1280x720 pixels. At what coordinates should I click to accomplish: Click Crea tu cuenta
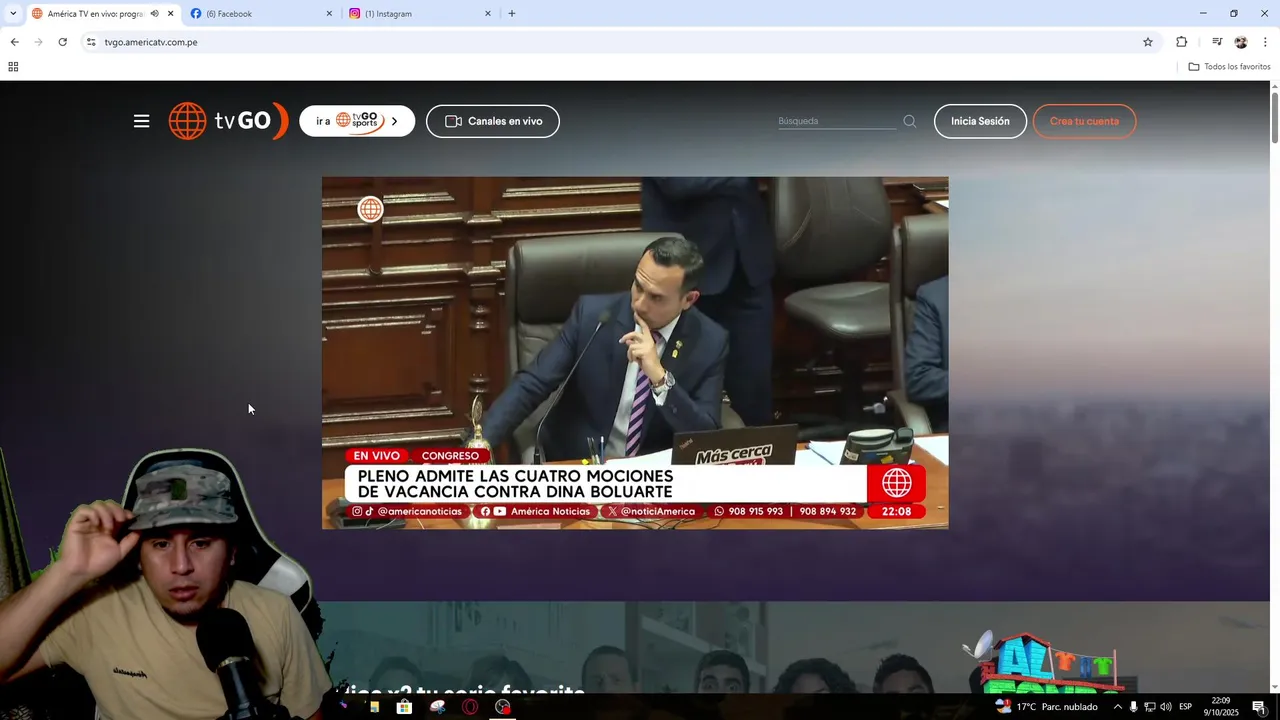point(1084,121)
